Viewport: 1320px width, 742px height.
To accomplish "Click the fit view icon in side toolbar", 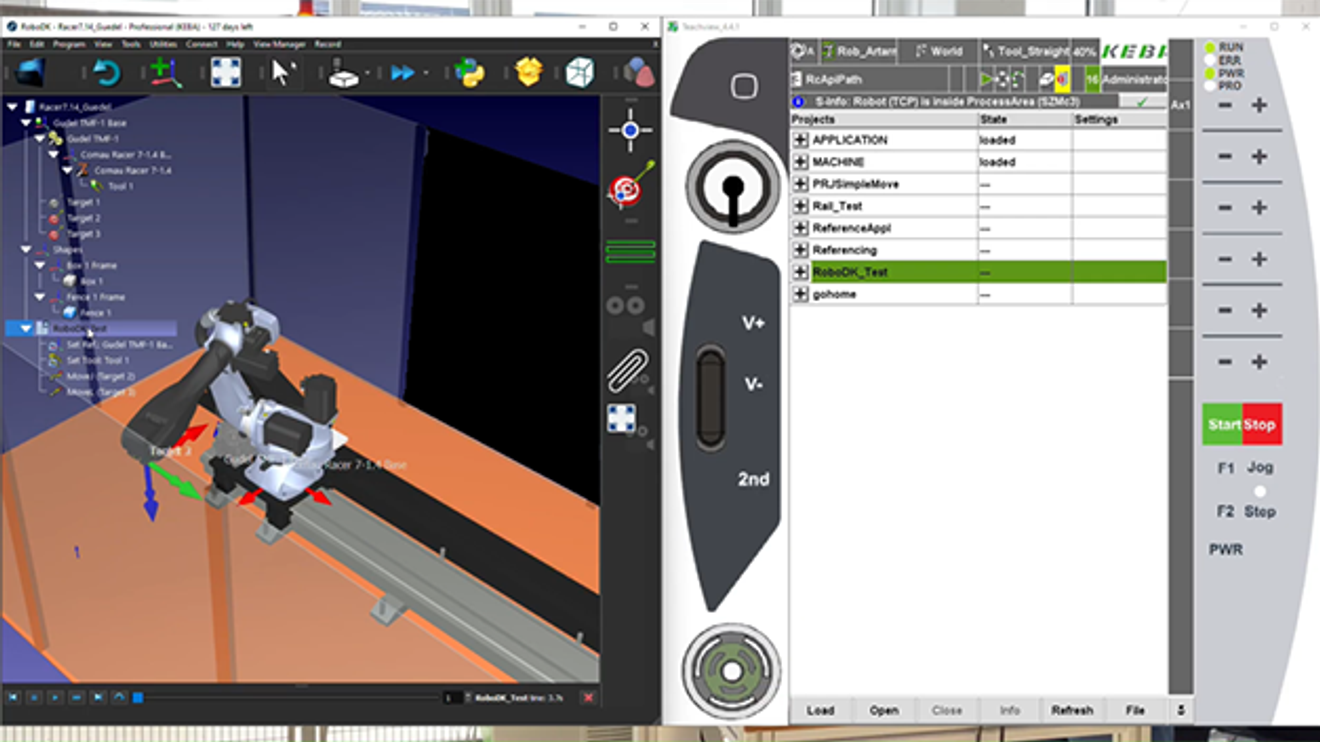I will pos(622,418).
